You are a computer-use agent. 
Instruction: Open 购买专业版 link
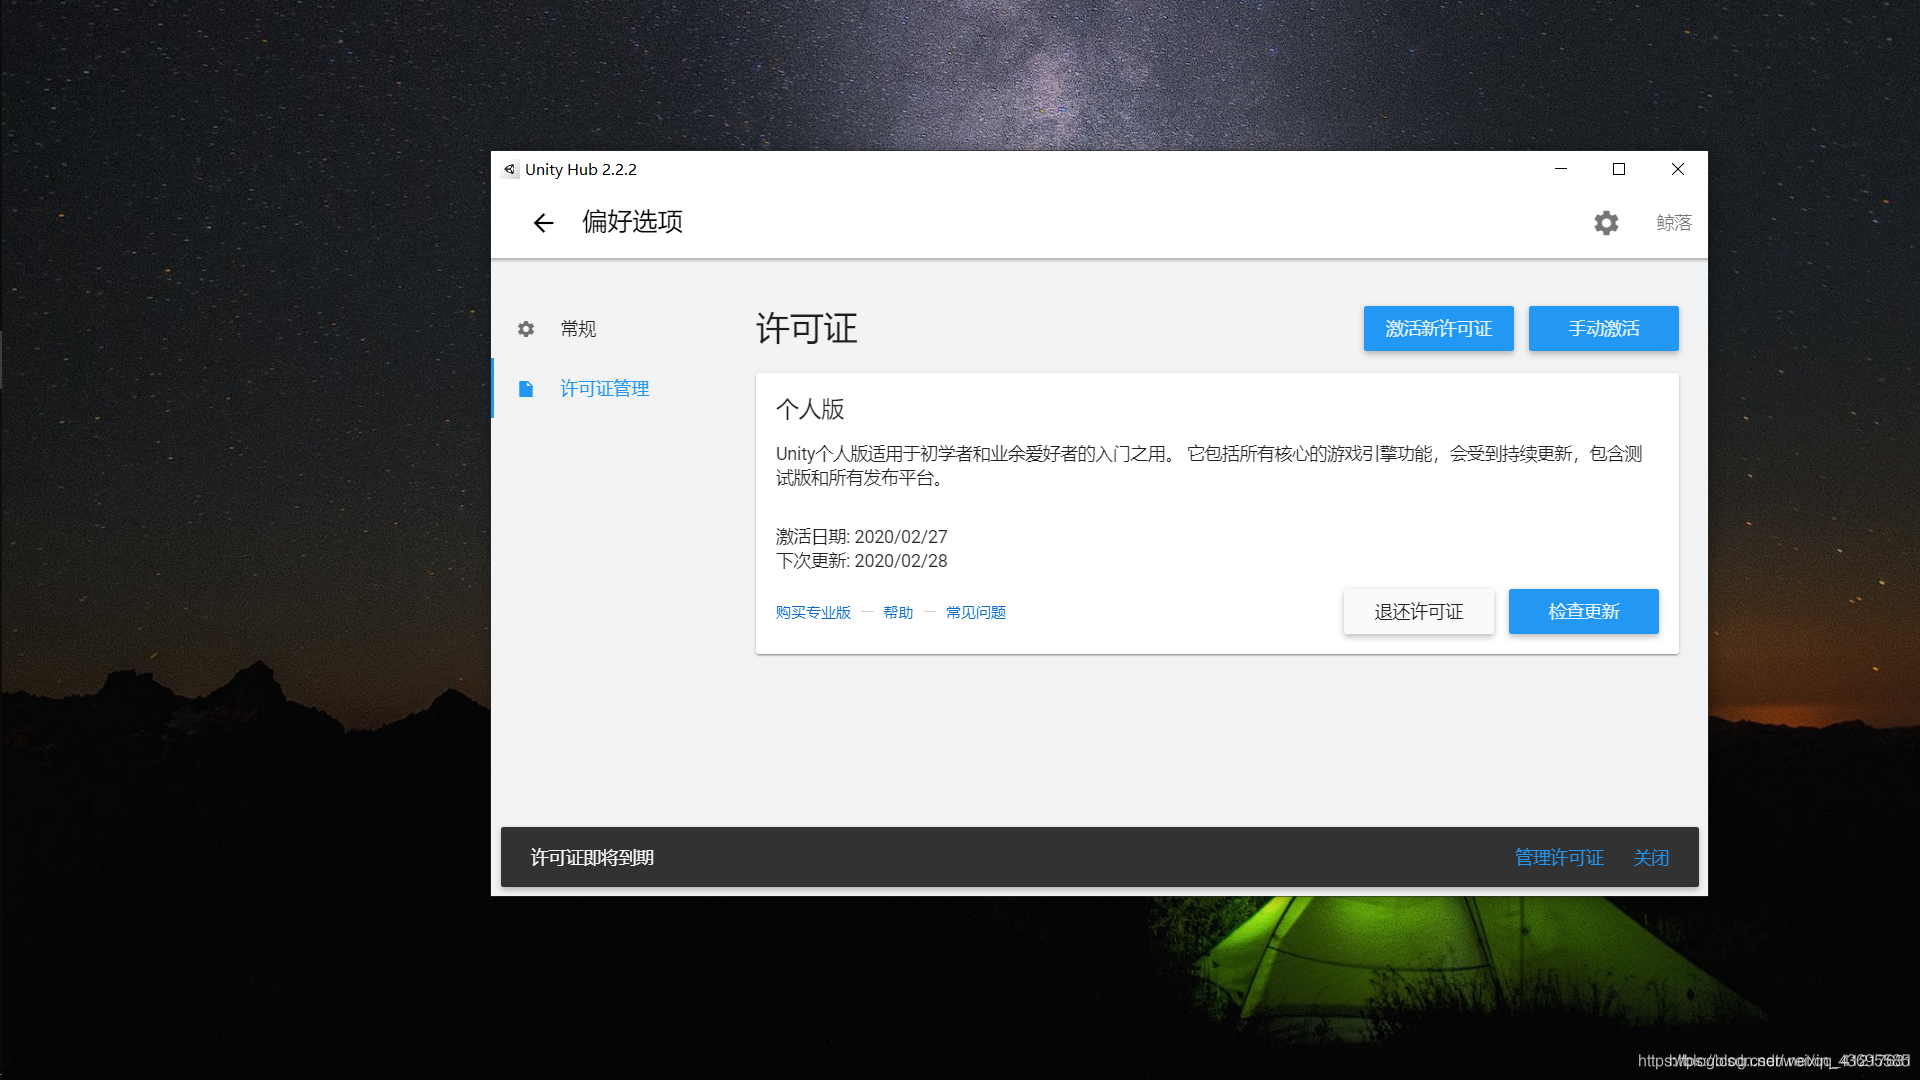(x=813, y=613)
